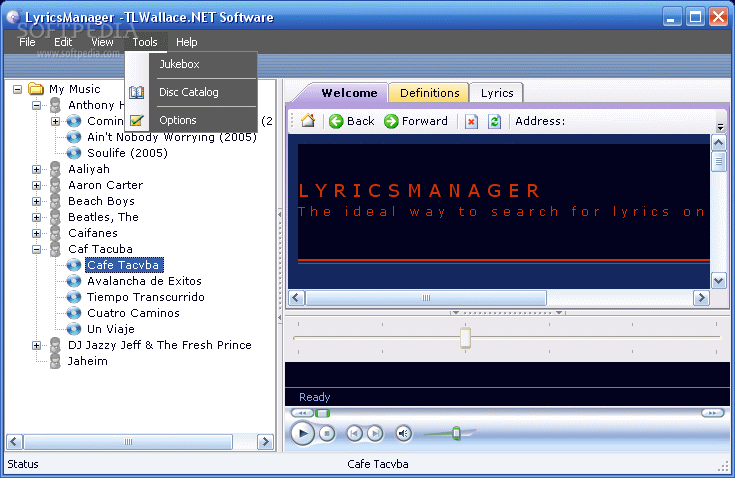Skip to previous track button
The height and width of the screenshot is (478, 735).
(x=354, y=433)
